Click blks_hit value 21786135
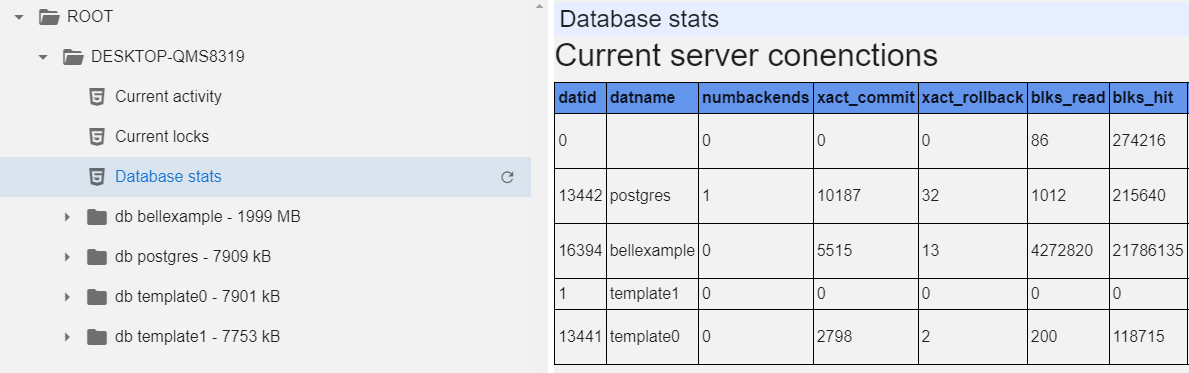1189x373 pixels. [x=1148, y=250]
